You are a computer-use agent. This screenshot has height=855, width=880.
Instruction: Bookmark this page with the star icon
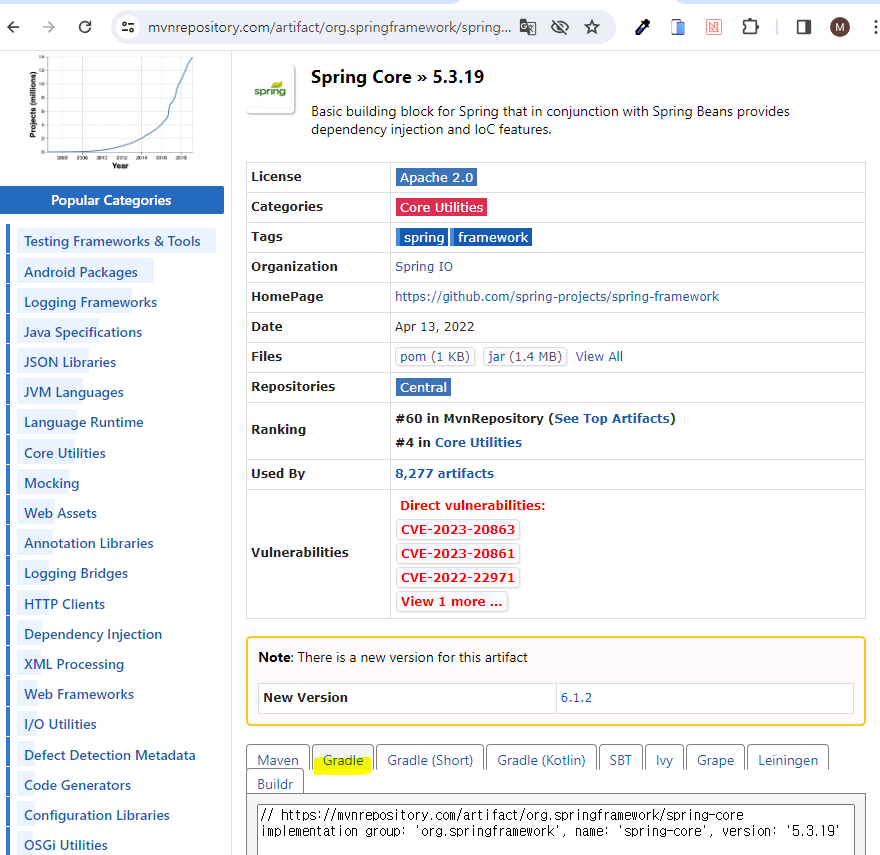tap(592, 27)
